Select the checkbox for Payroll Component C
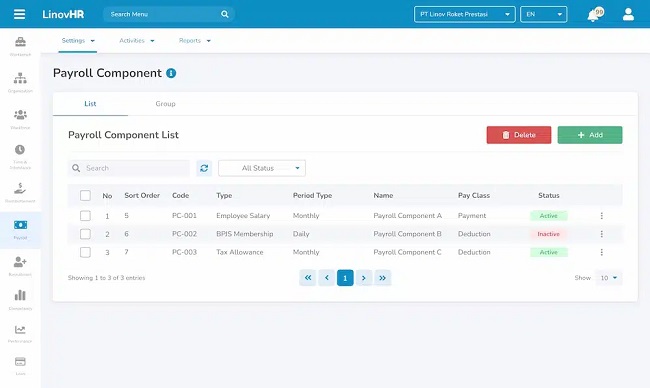Viewport: 650px width, 388px height. tap(85, 252)
